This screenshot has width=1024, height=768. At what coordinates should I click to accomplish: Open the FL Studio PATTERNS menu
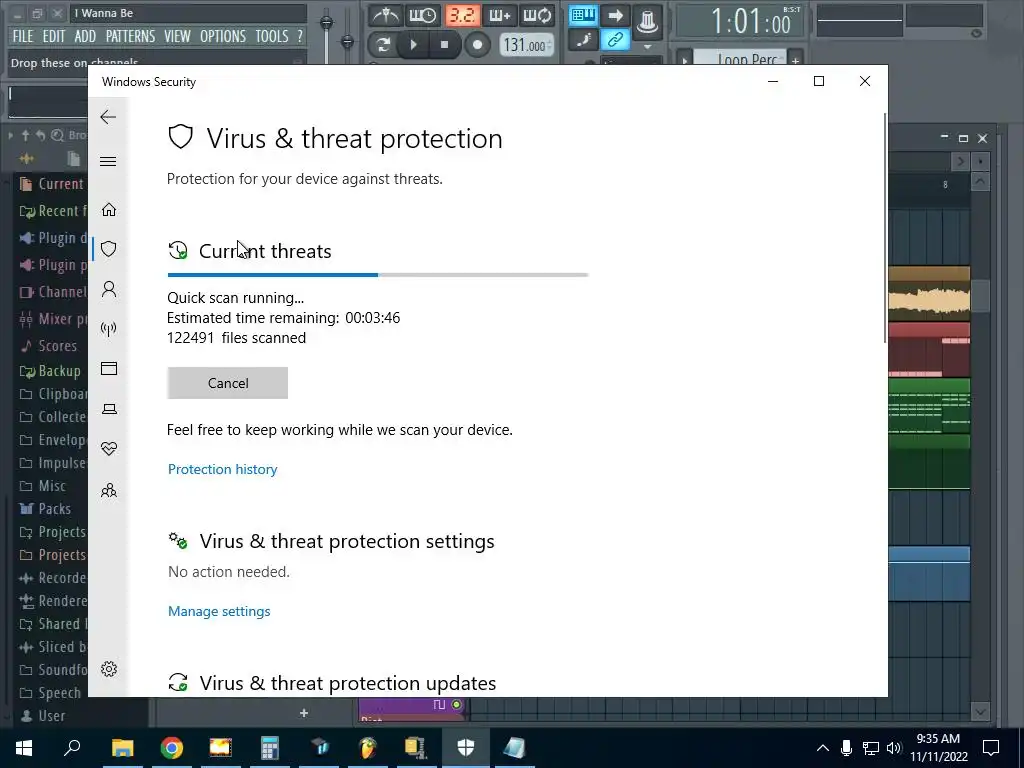(131, 36)
